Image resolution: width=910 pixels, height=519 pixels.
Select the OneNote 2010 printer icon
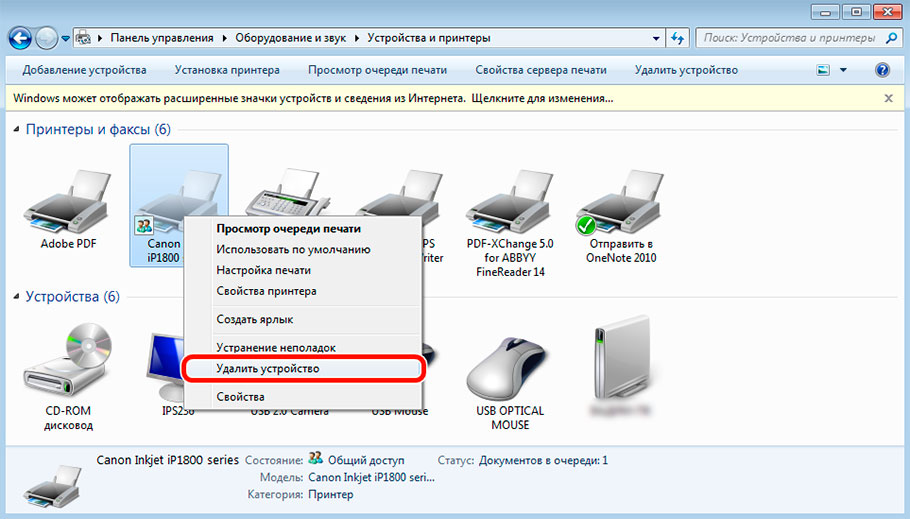(x=621, y=202)
